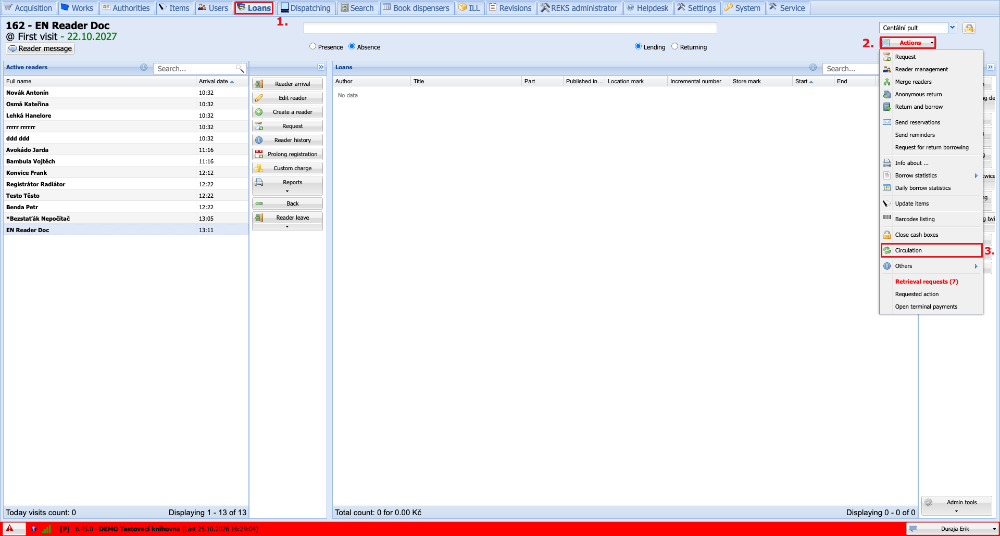Screen dimensions: 1000x536
Task: Click the Merge readers icon in menu
Action: pyautogui.click(x=886, y=82)
